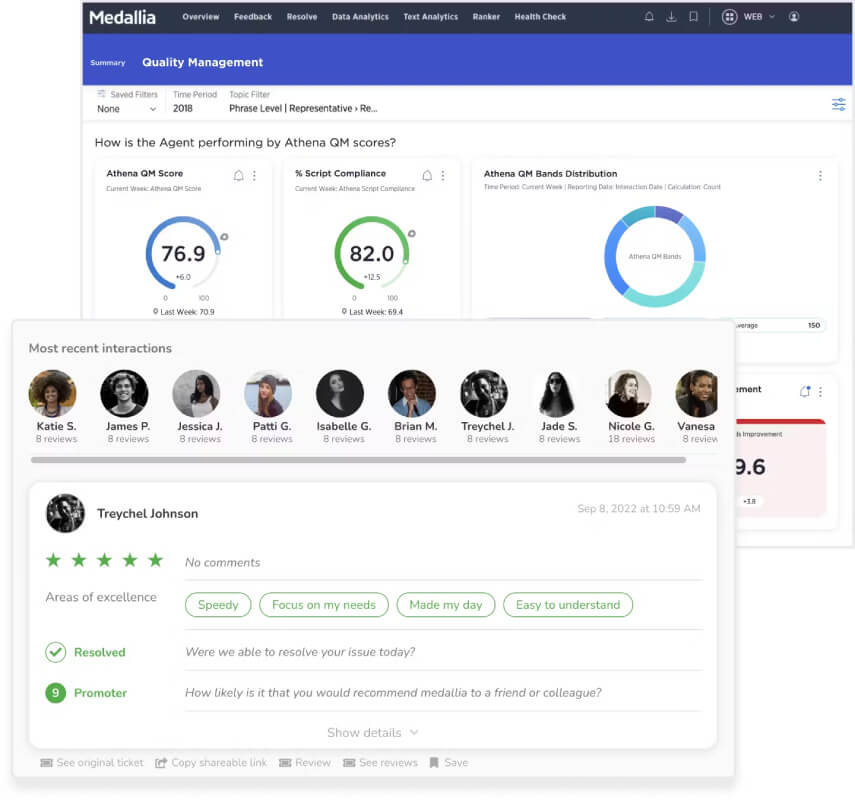Expand Show details
Viewport: 855px width, 800px height.
pyautogui.click(x=372, y=732)
